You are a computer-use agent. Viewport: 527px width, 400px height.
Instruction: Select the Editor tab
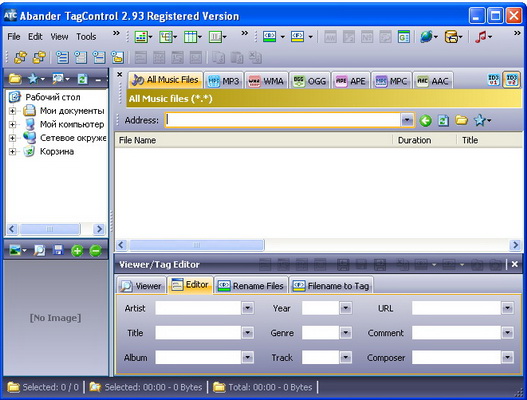190,285
